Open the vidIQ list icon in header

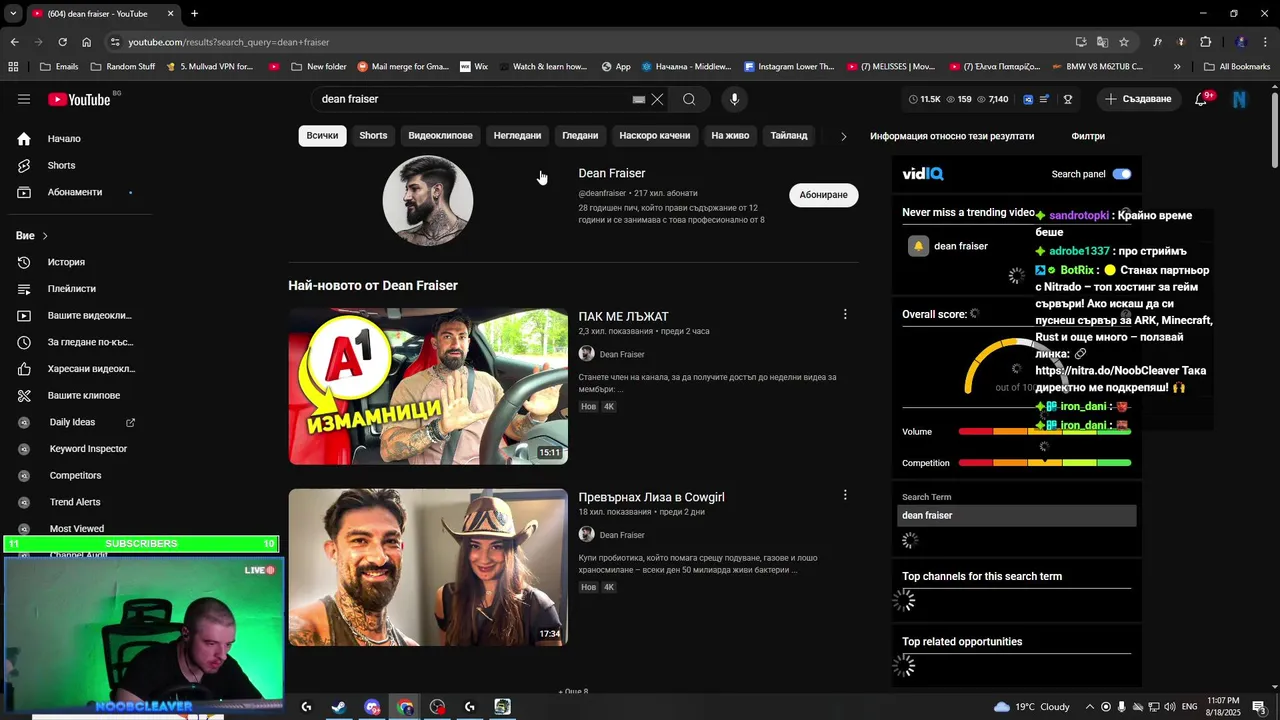1045,99
